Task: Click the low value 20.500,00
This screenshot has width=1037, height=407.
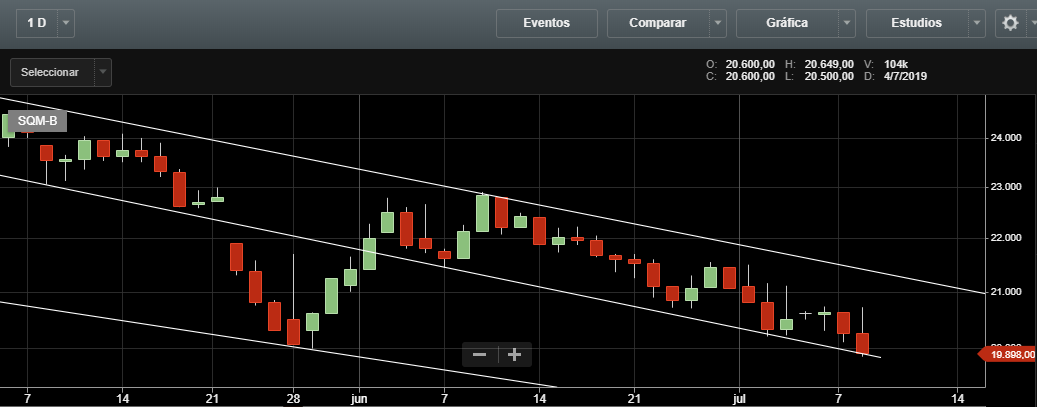Action: click(829, 76)
